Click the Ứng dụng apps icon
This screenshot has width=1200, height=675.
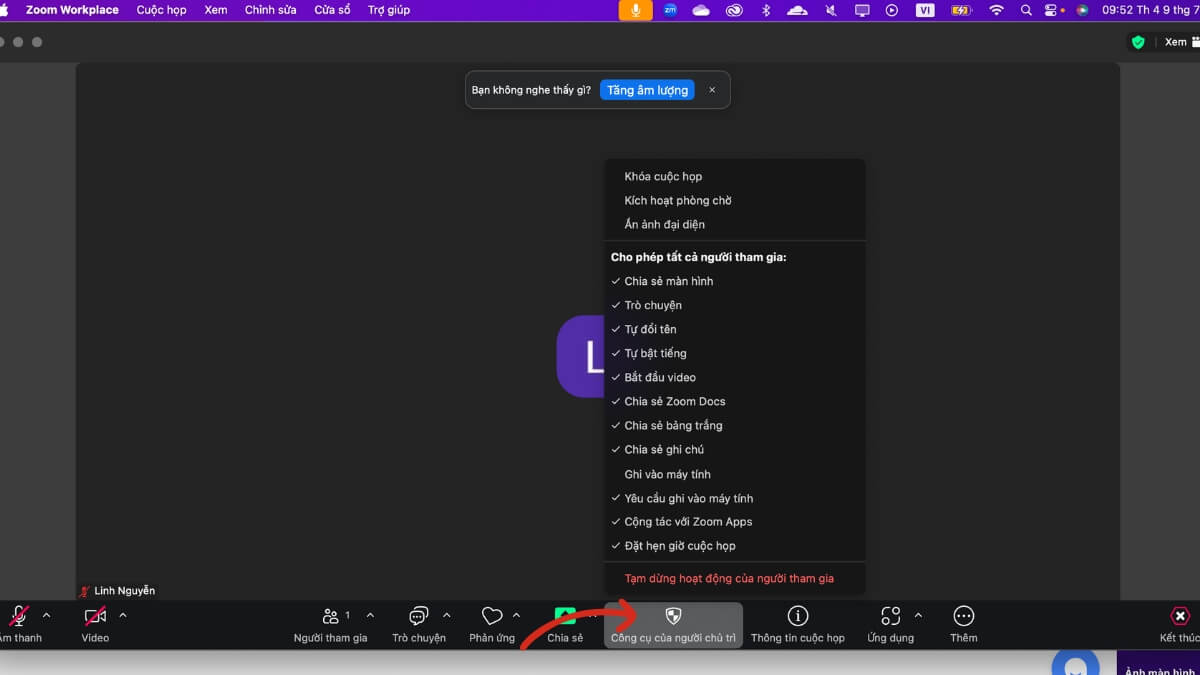click(x=890, y=617)
